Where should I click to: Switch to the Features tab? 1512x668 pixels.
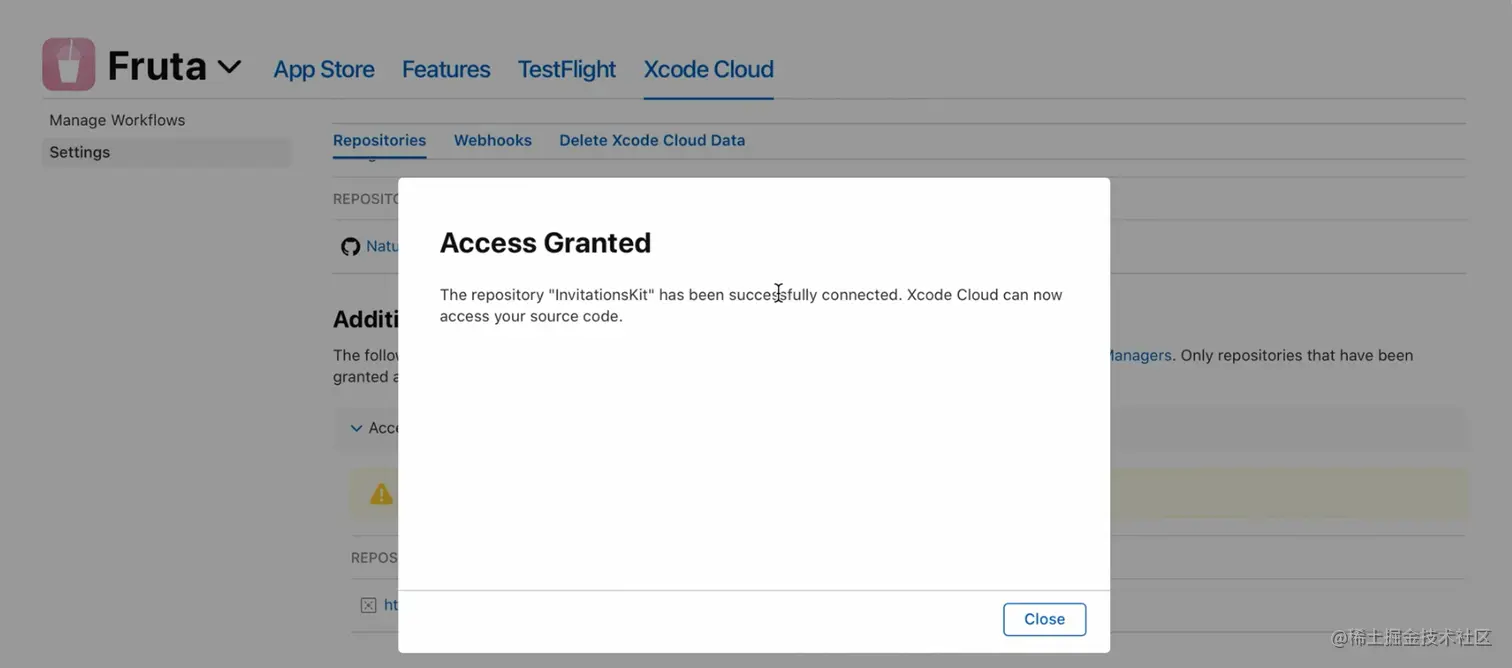(x=446, y=69)
